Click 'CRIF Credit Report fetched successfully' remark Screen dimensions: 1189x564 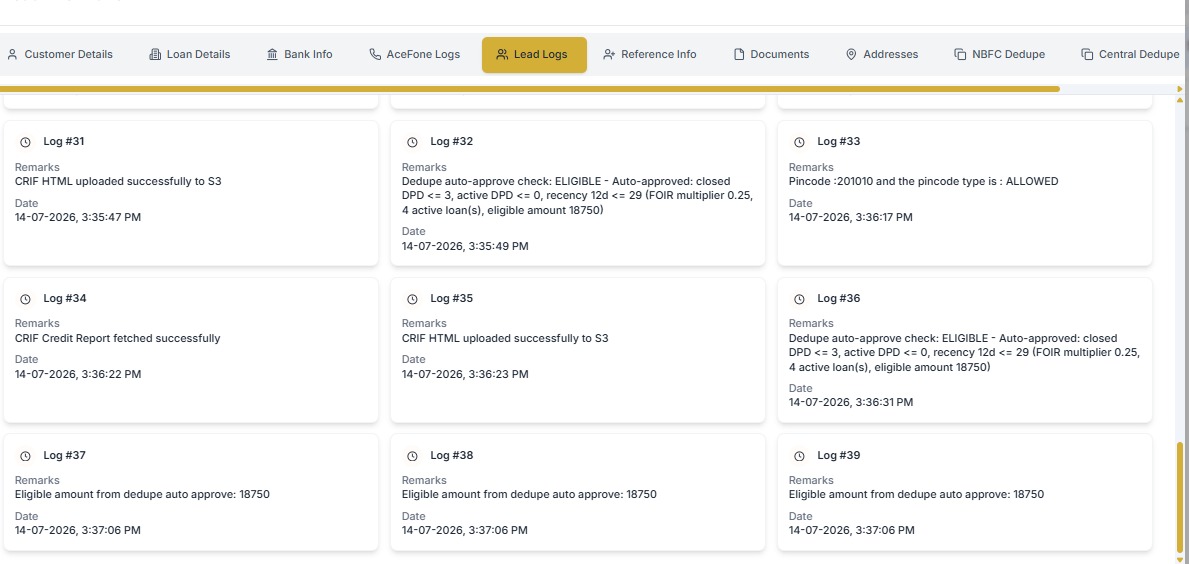coord(118,338)
